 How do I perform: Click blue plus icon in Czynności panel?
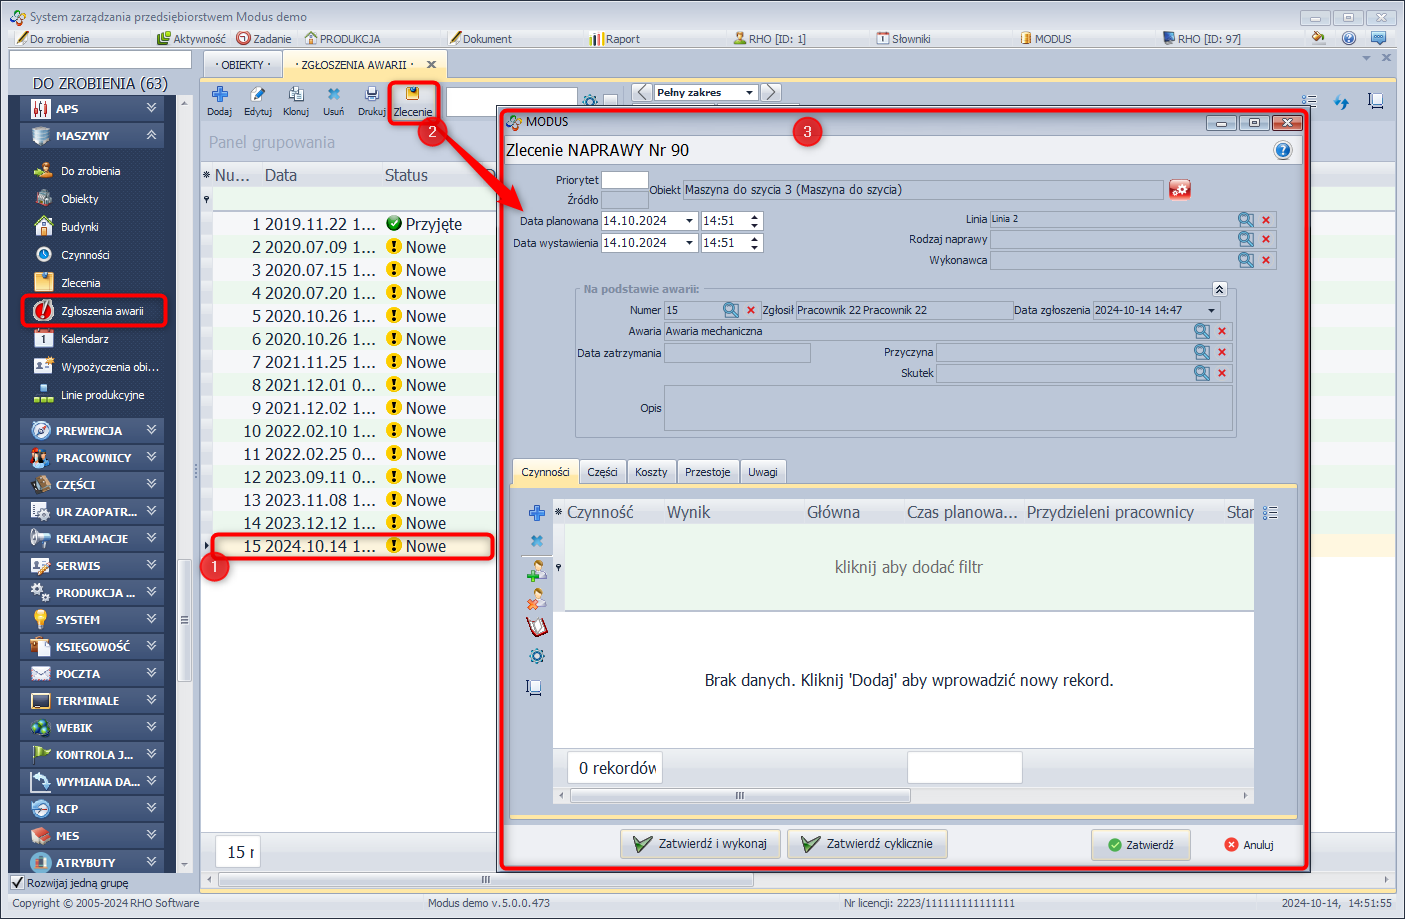click(x=537, y=513)
